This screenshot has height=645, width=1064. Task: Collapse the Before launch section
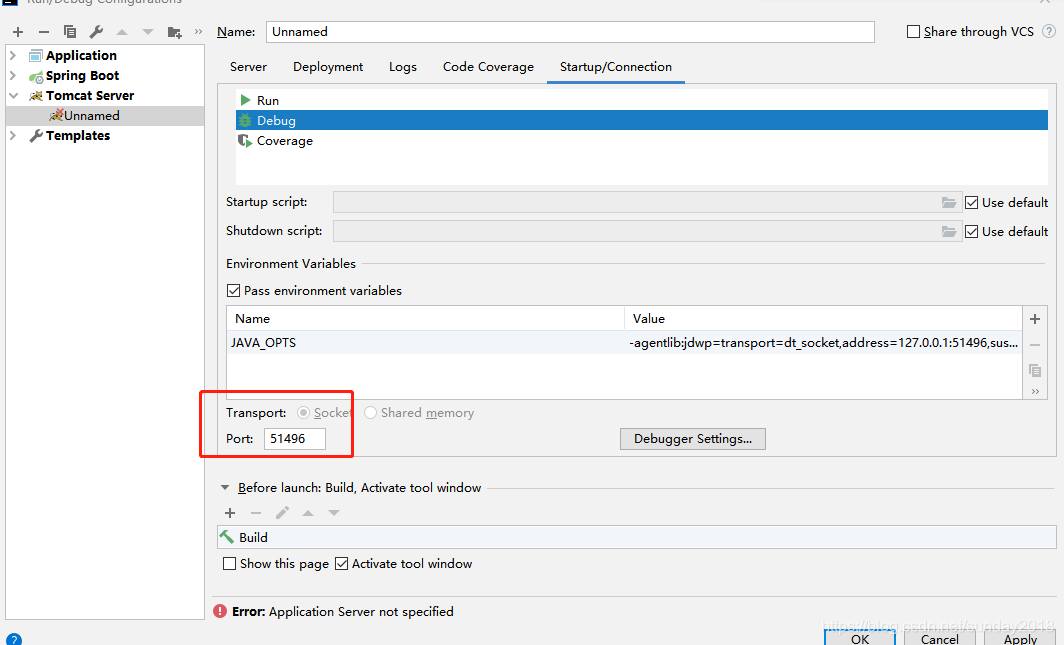pyautogui.click(x=225, y=488)
